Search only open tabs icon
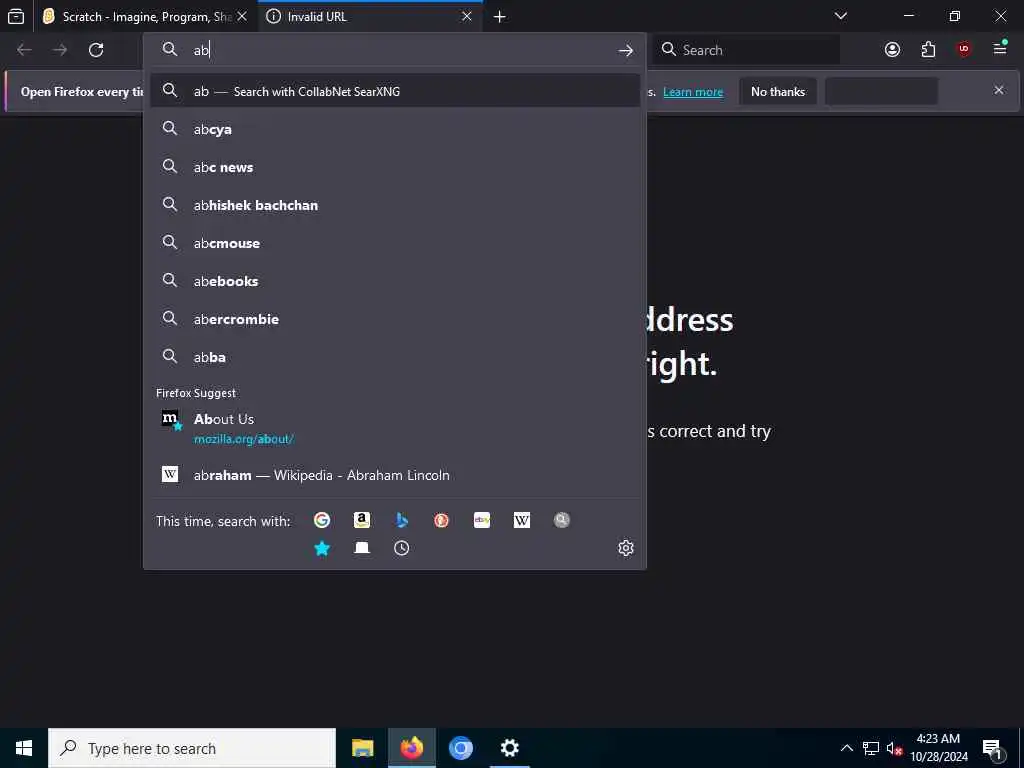This screenshot has height=768, width=1024. click(x=362, y=548)
